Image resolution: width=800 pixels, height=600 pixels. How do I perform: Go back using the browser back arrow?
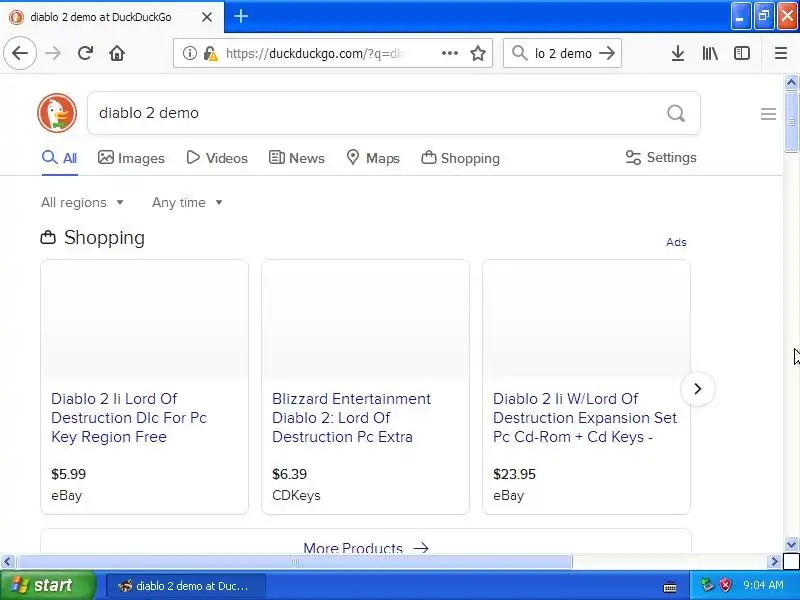20,53
